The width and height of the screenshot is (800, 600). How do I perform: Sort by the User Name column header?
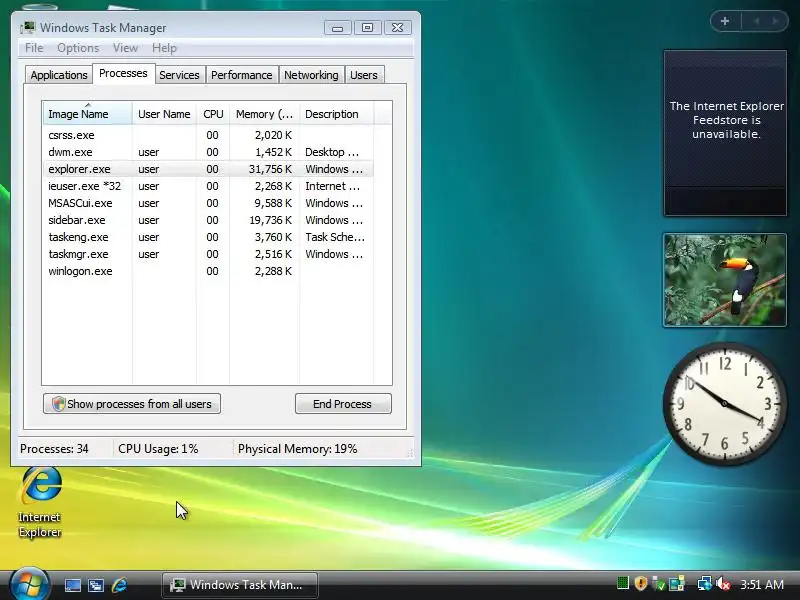(x=164, y=114)
